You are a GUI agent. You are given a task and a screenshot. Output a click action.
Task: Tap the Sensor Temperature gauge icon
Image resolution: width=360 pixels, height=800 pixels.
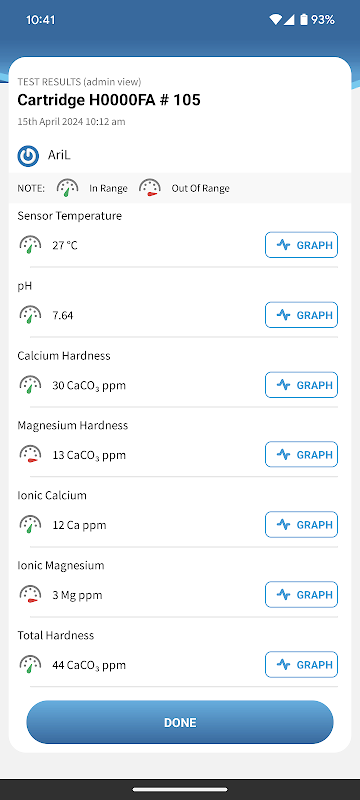click(x=30, y=245)
